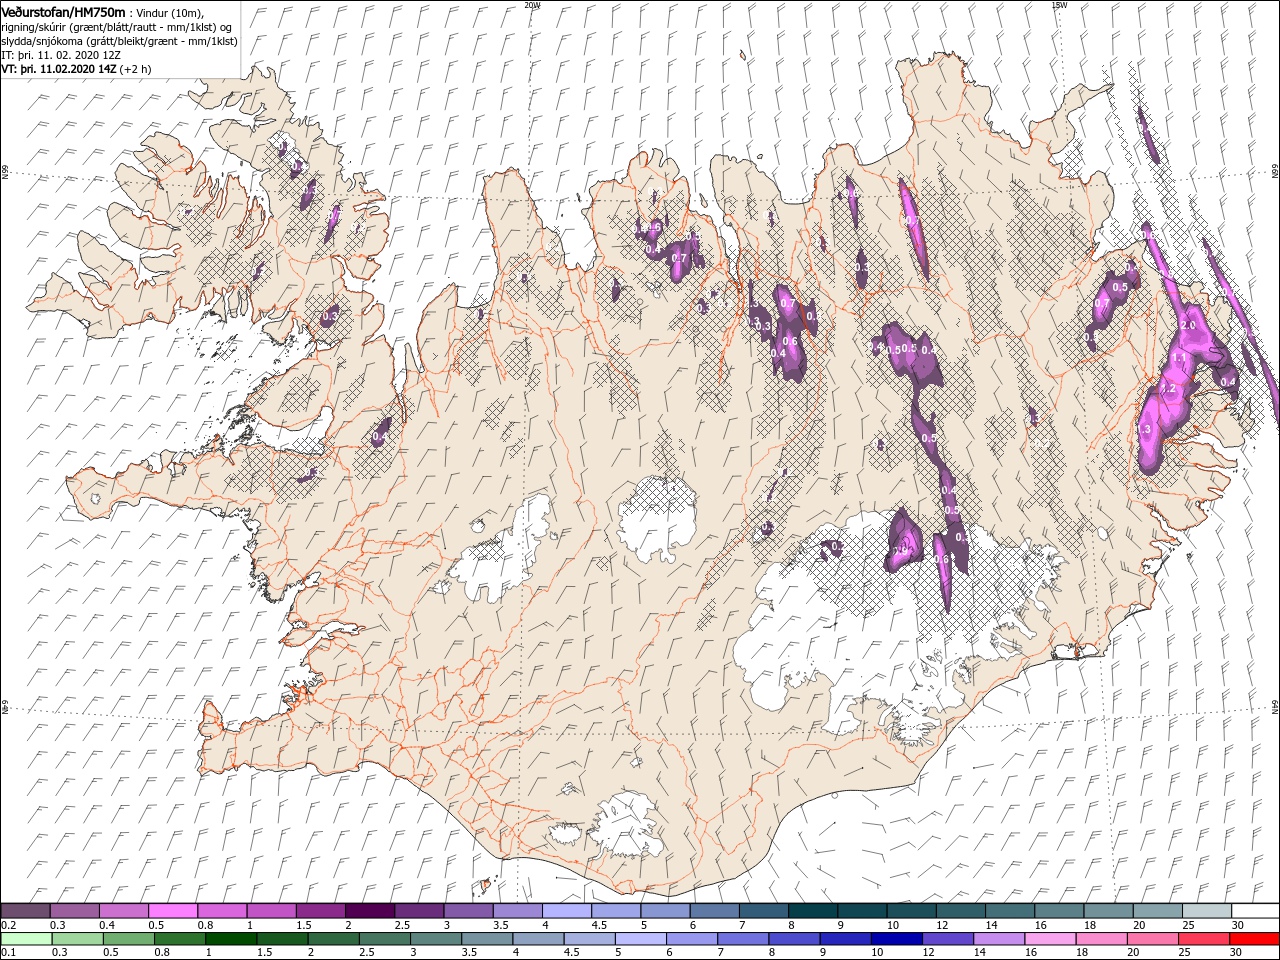Pick upper legend swatch starting at 1.5
Image resolution: width=1280 pixels, height=960 pixels.
[x=320, y=911]
